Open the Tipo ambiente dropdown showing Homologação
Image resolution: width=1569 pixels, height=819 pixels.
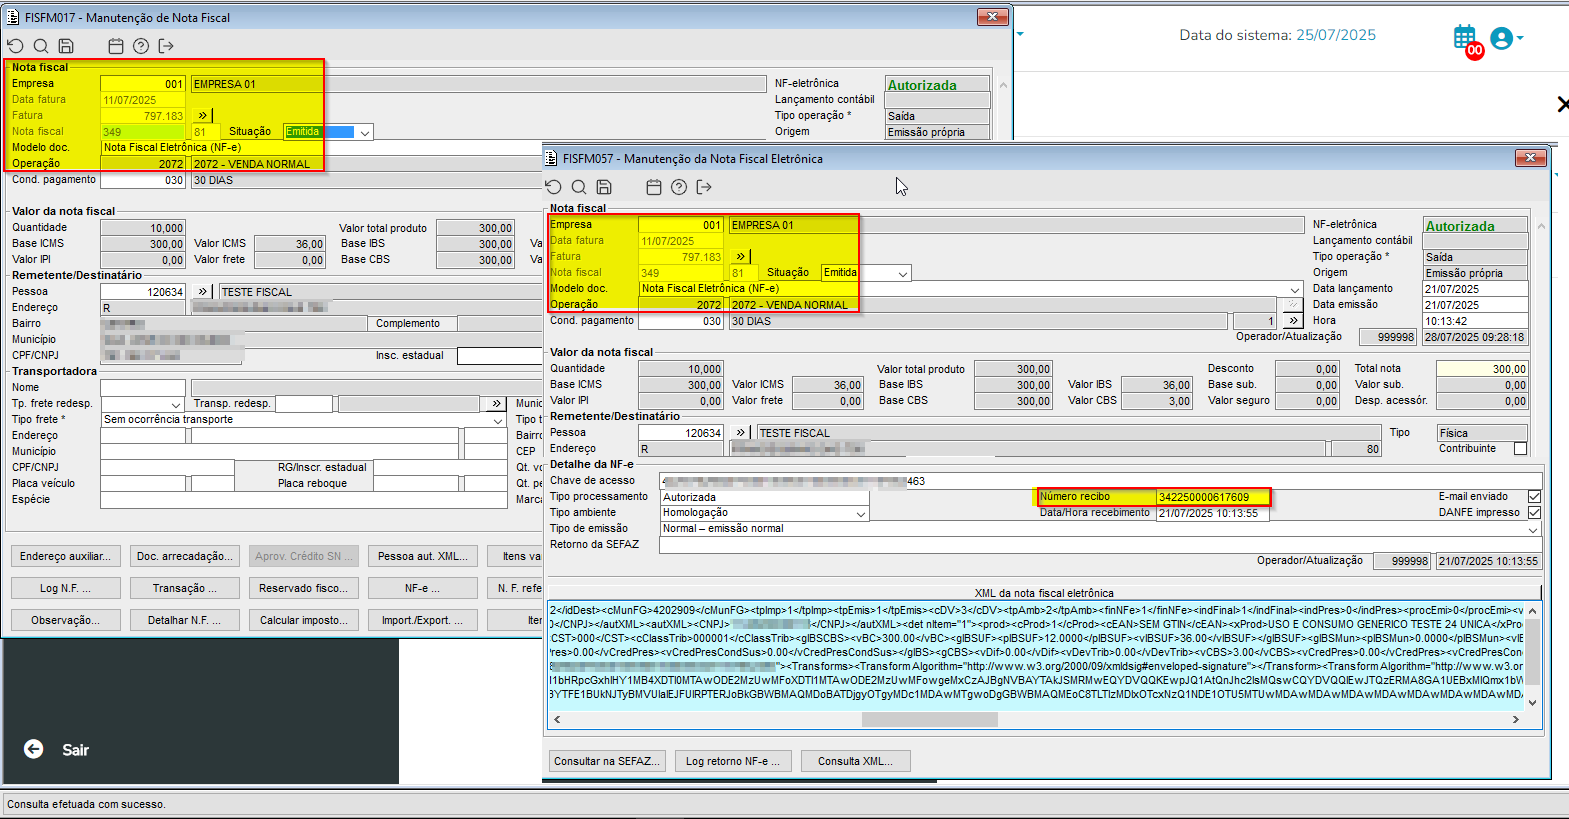861,513
